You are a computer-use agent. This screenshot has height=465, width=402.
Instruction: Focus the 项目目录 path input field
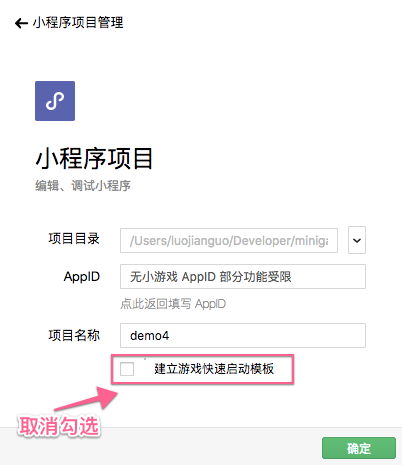(229, 240)
